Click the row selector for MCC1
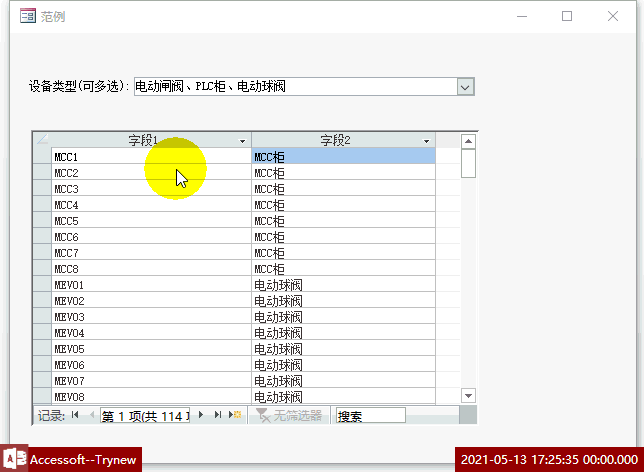Image resolution: width=644 pixels, height=472 pixels. (x=42, y=157)
